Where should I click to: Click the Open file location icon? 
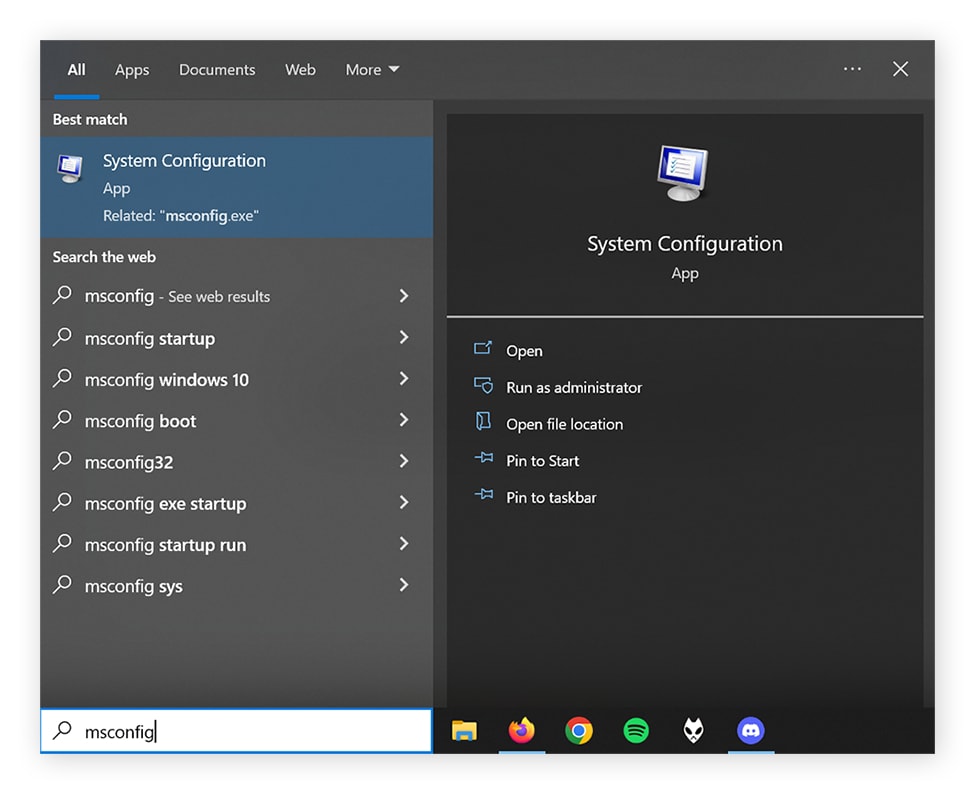coord(483,421)
